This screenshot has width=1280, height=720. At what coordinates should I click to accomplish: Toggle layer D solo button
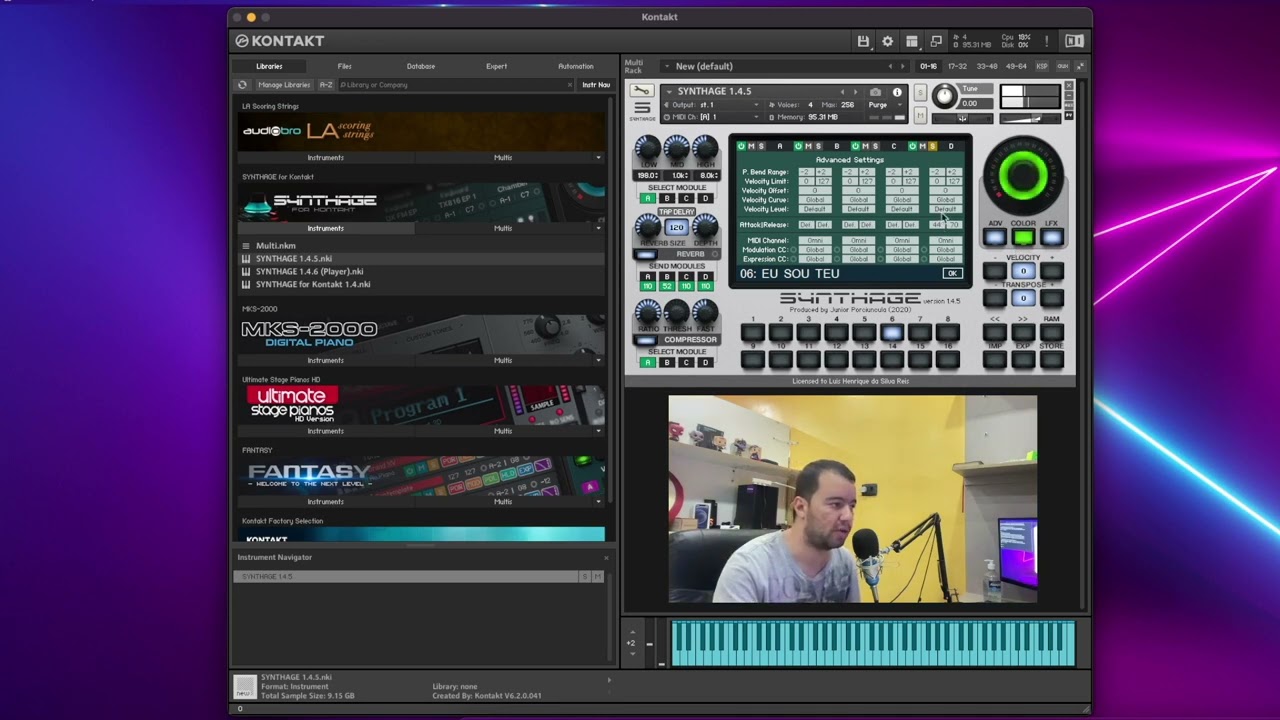point(933,146)
